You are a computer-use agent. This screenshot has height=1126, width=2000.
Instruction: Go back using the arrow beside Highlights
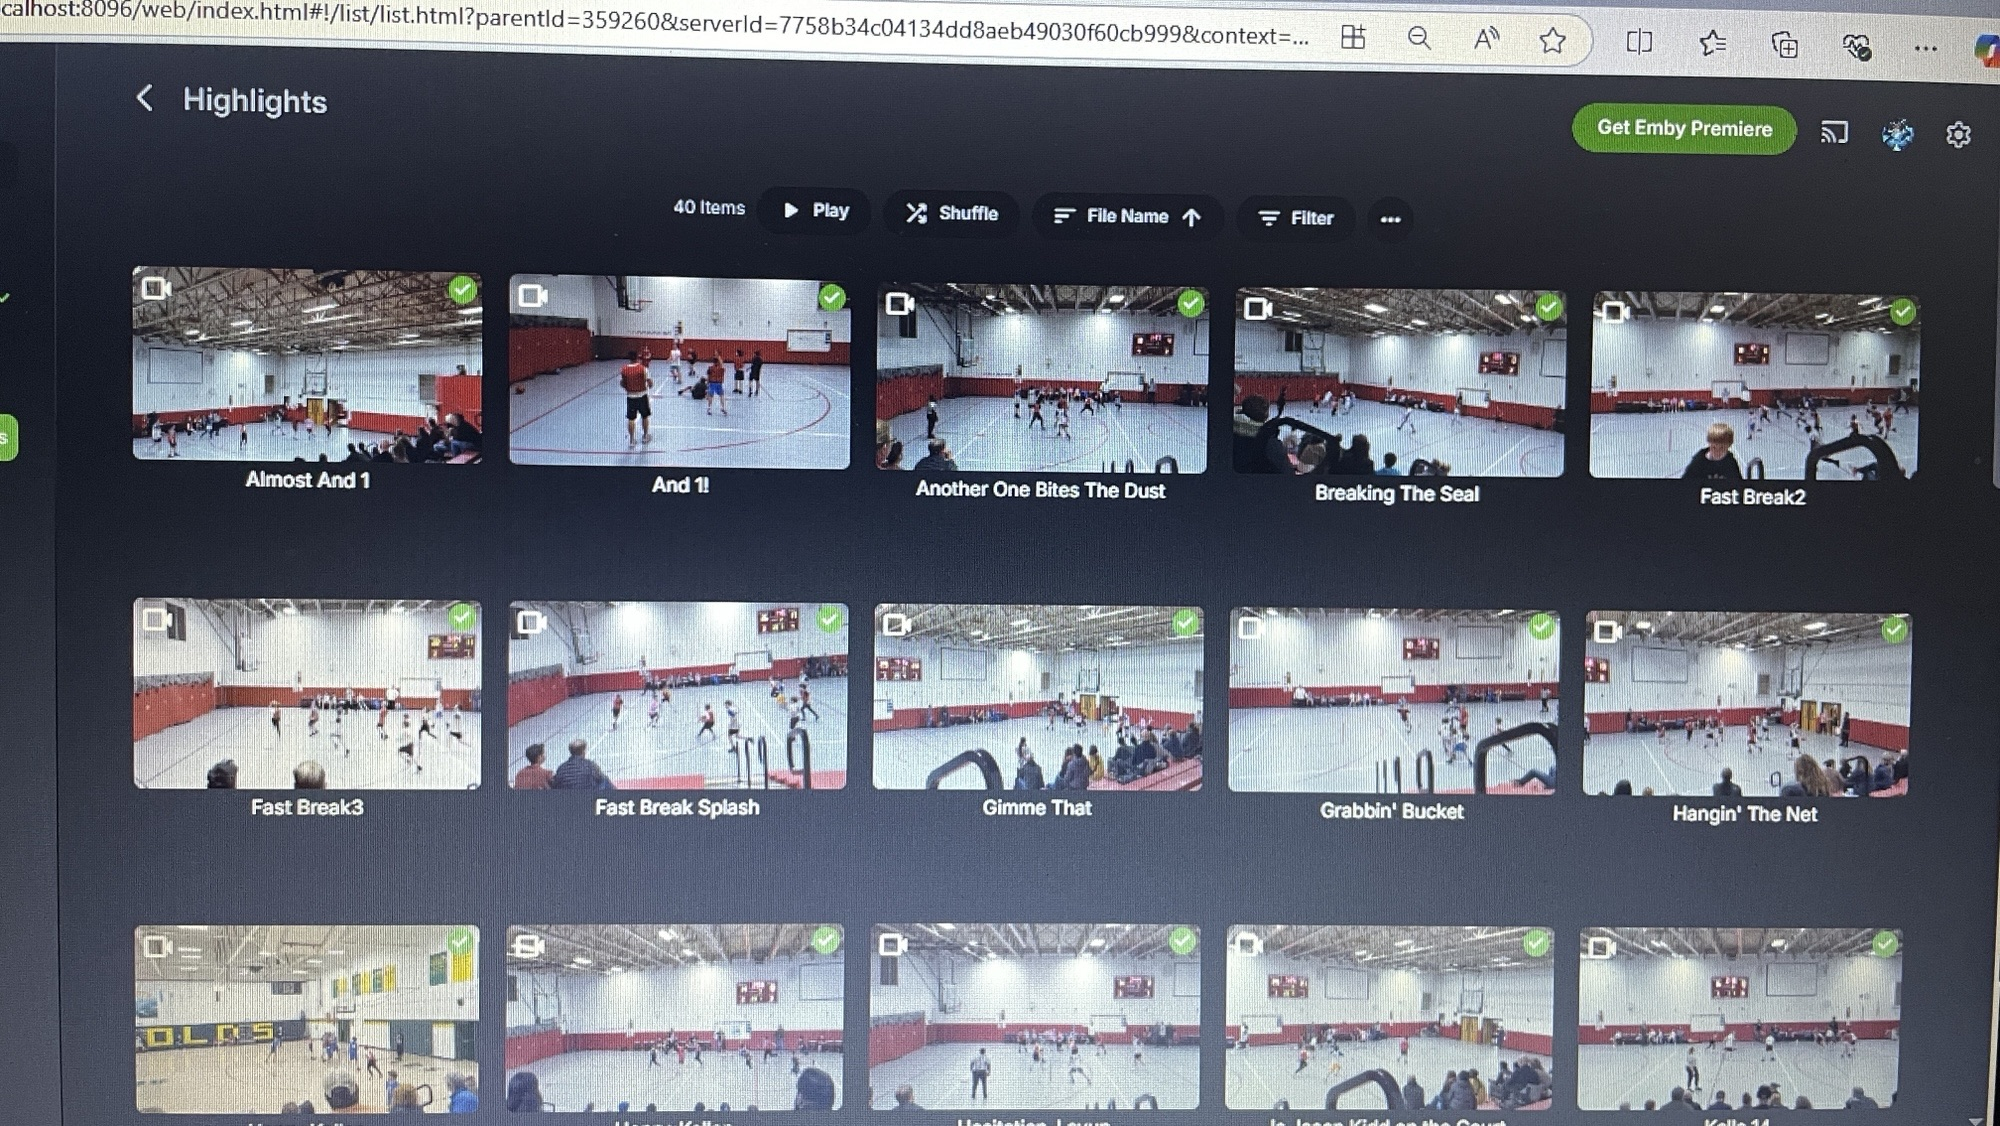[145, 98]
